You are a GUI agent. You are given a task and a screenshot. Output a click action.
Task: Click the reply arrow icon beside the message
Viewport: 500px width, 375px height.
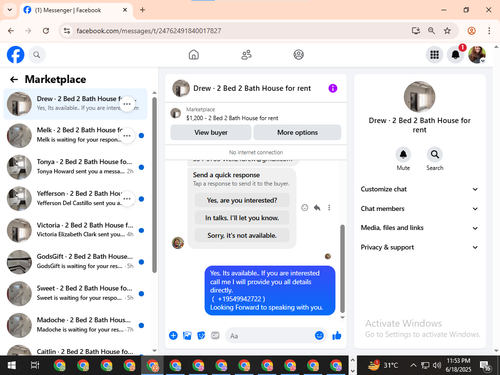[317, 208]
